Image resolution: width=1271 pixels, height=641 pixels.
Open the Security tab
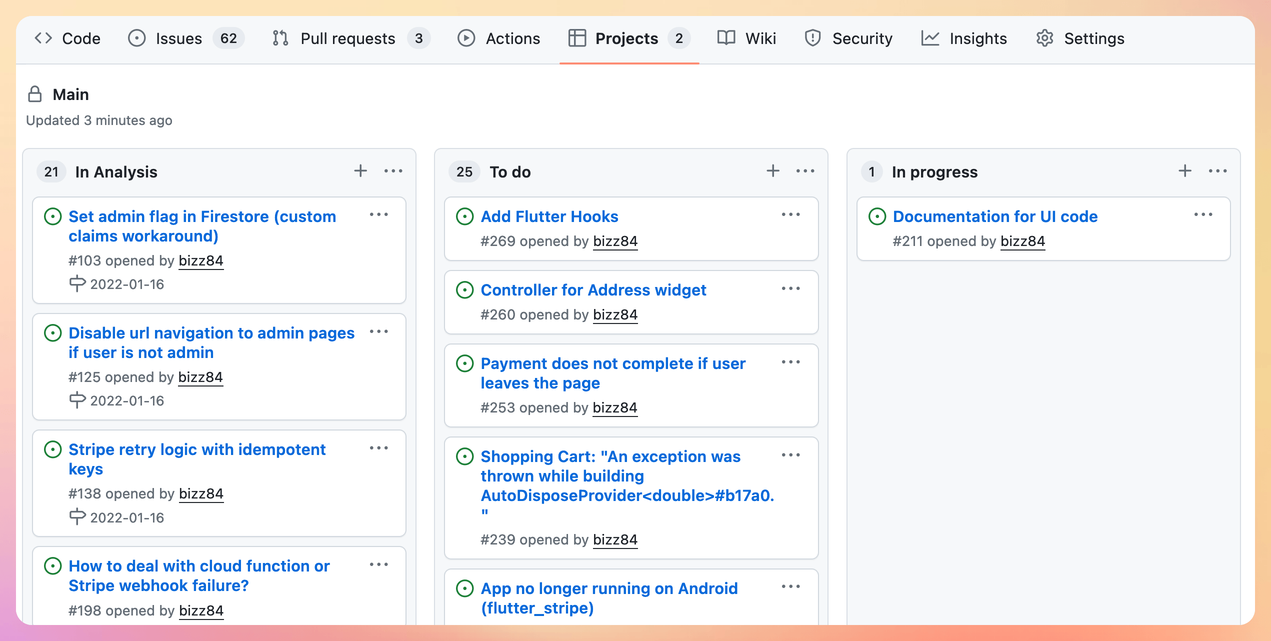[848, 38]
